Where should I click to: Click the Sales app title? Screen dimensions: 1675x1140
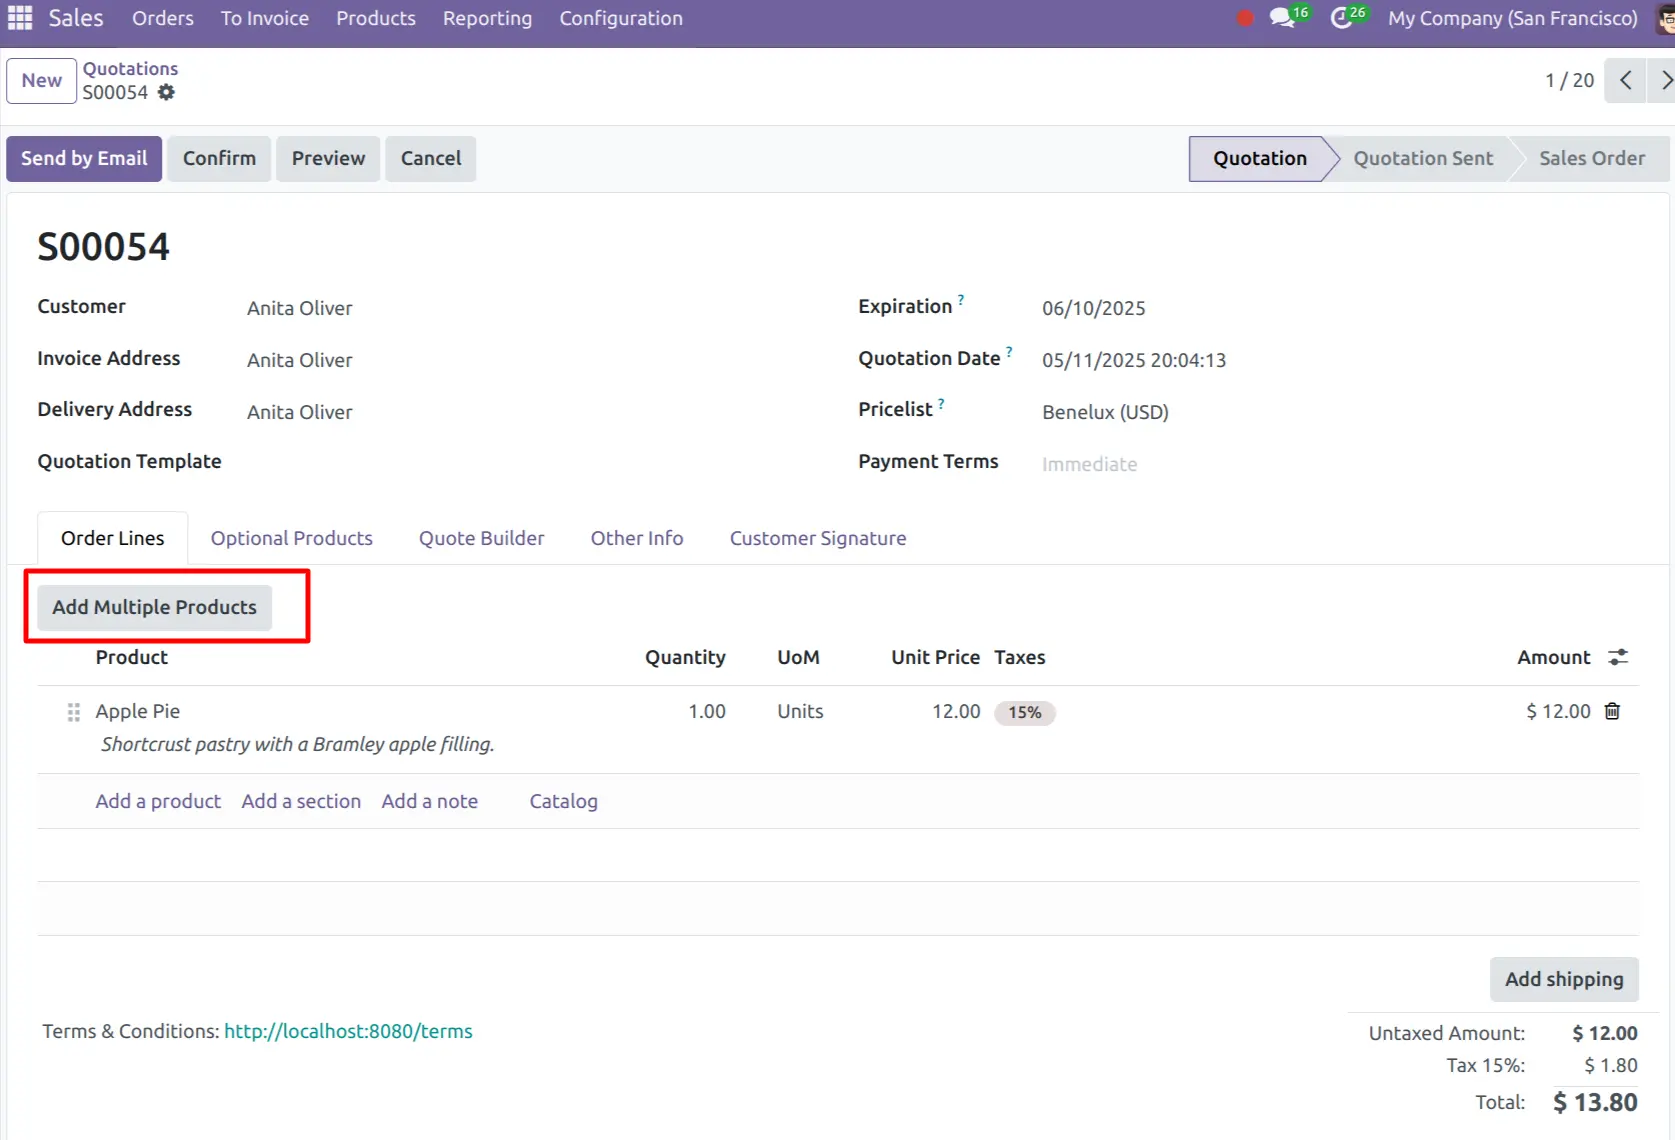(76, 18)
